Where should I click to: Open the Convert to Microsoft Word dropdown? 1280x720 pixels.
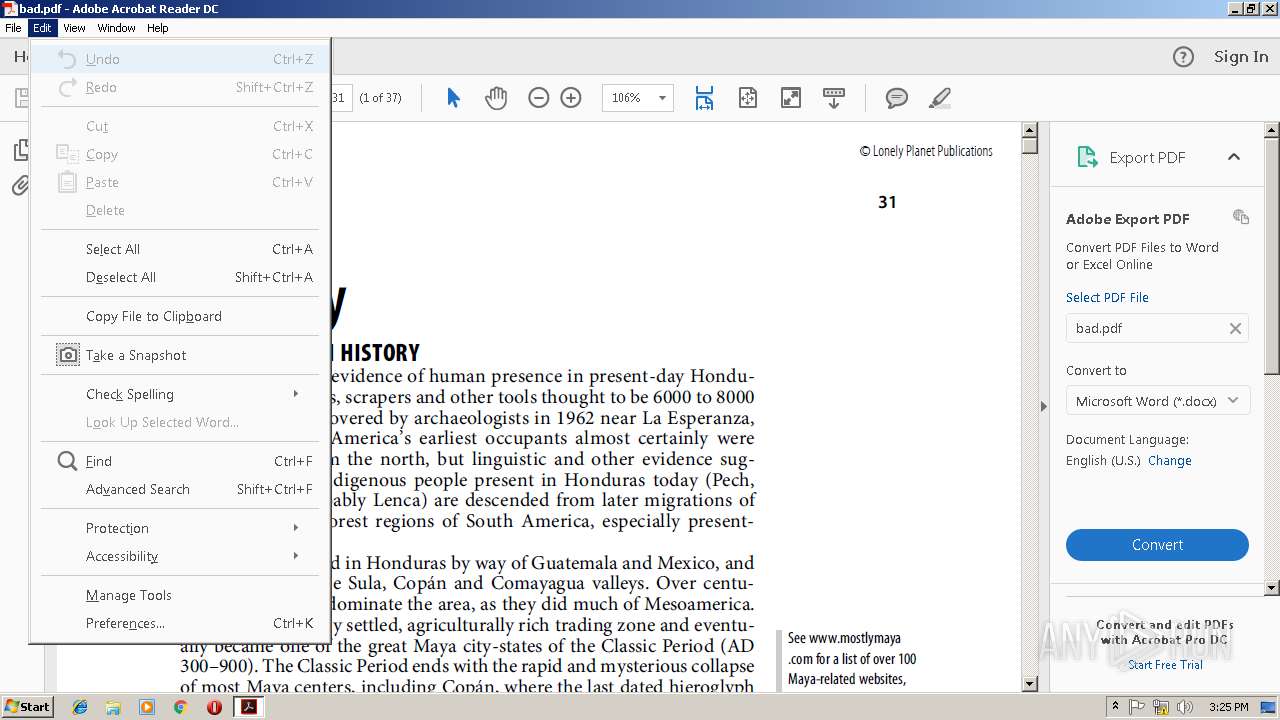pyautogui.click(x=1157, y=401)
